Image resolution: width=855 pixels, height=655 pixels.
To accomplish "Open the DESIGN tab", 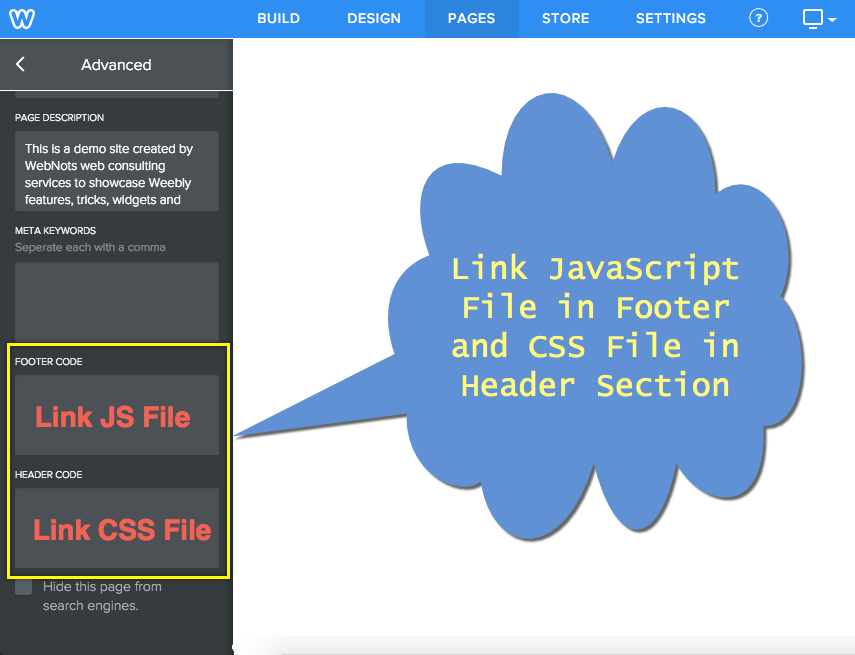I will coord(374,18).
